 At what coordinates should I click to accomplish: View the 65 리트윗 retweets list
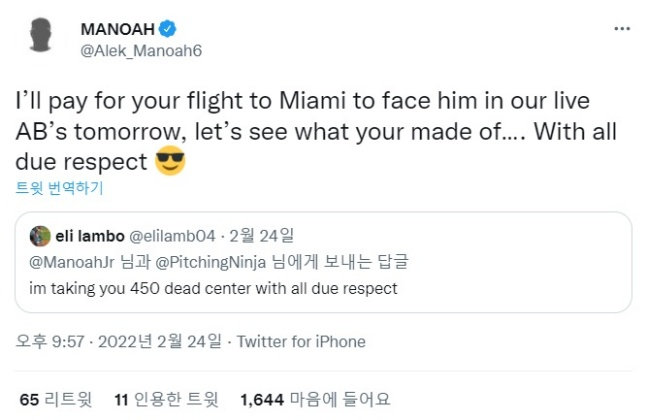tap(55, 400)
